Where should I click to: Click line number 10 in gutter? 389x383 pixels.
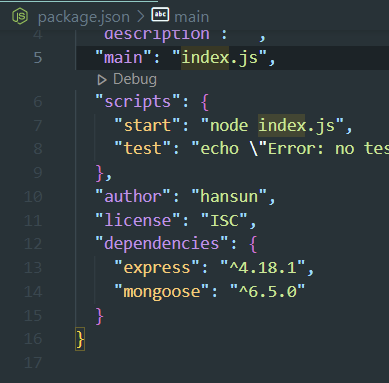click(x=33, y=197)
